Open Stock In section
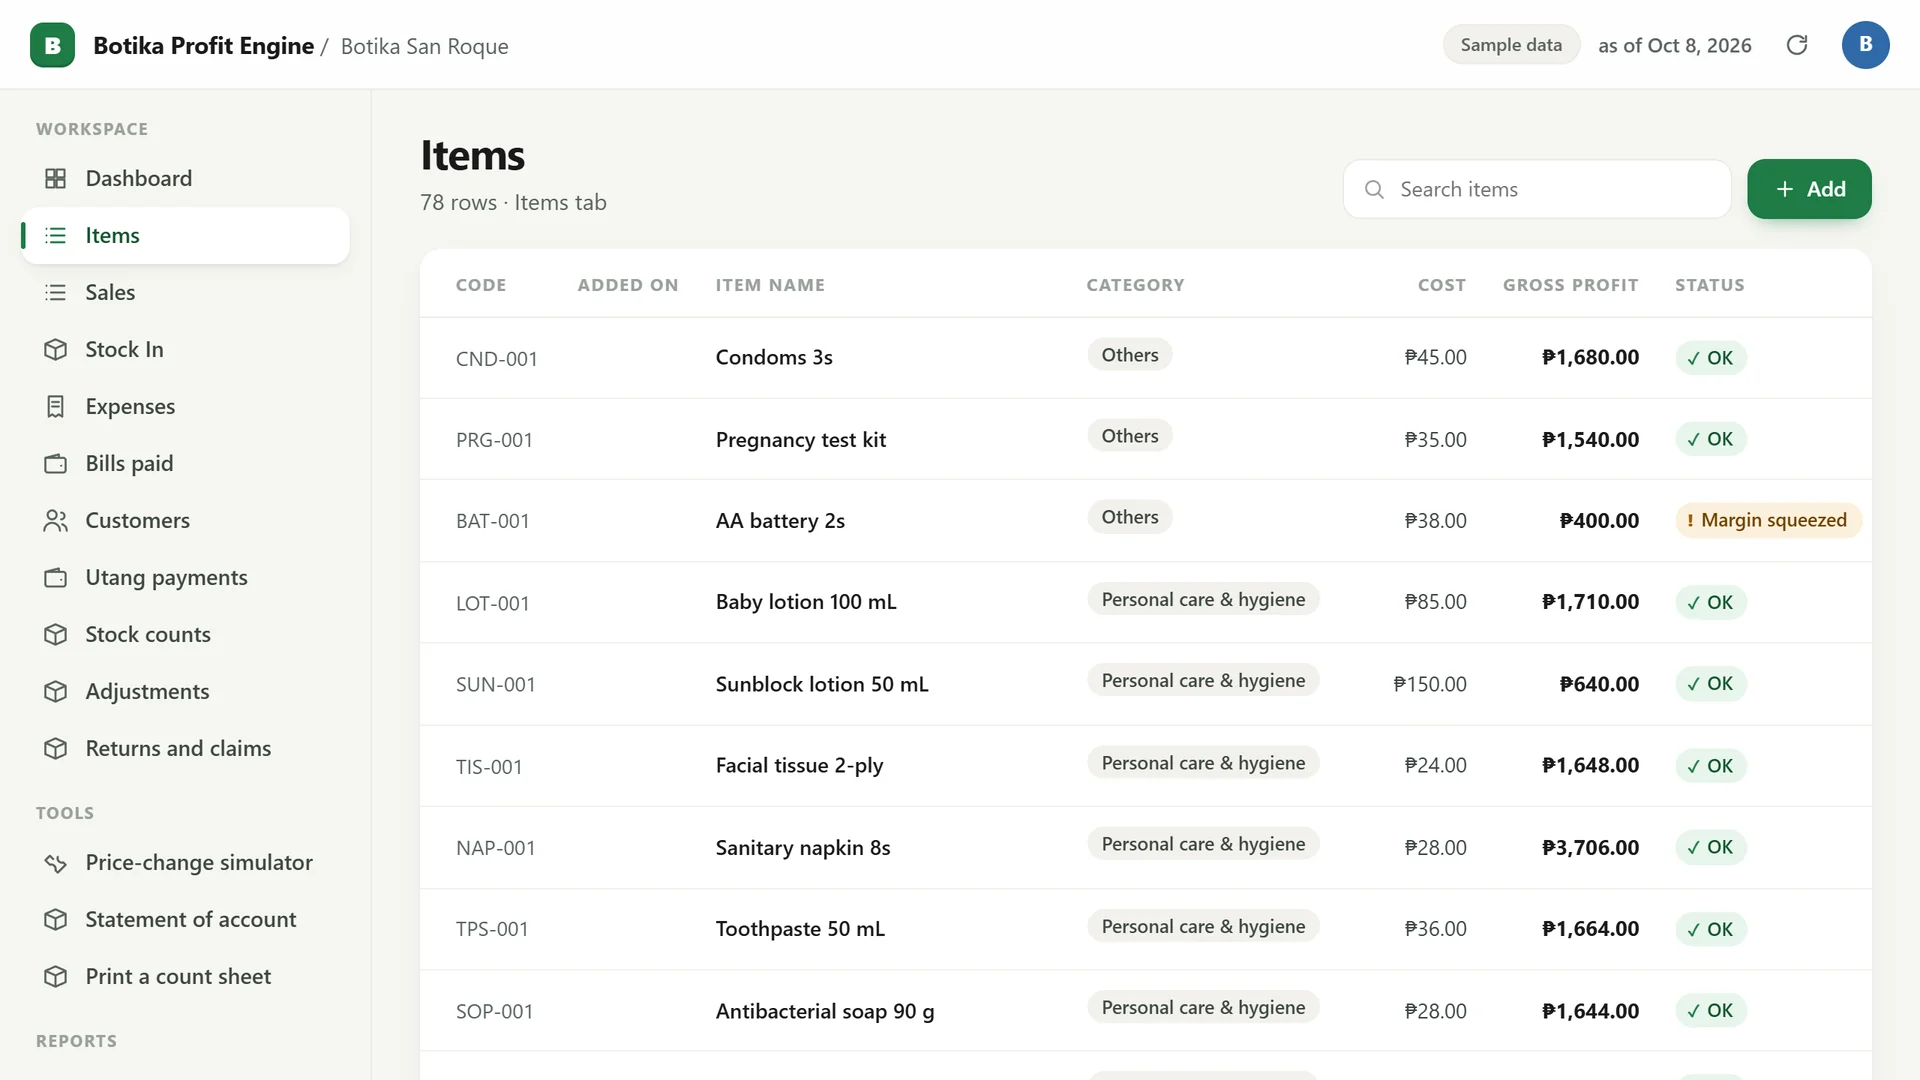The height and width of the screenshot is (1080, 1920). [185, 349]
